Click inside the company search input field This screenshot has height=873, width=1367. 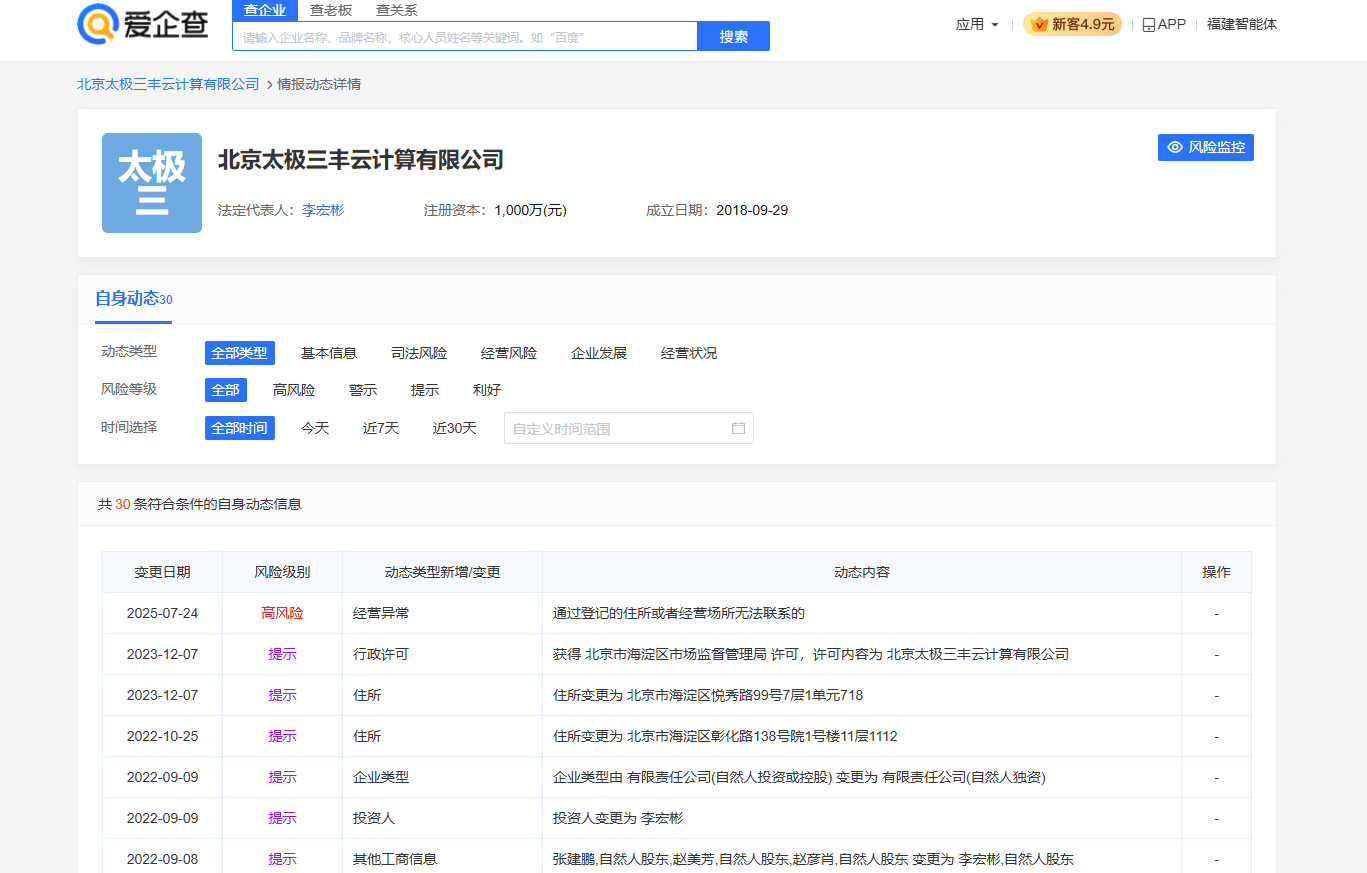coord(464,35)
